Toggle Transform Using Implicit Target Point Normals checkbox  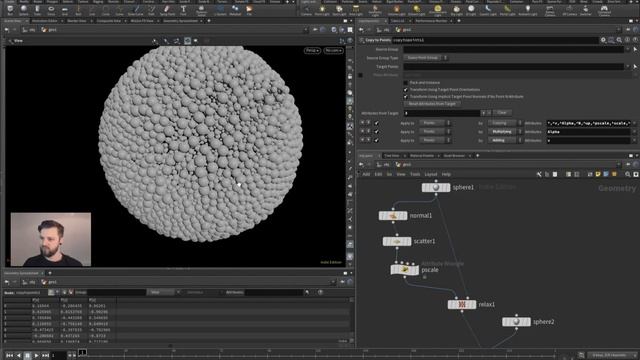(x=406, y=97)
